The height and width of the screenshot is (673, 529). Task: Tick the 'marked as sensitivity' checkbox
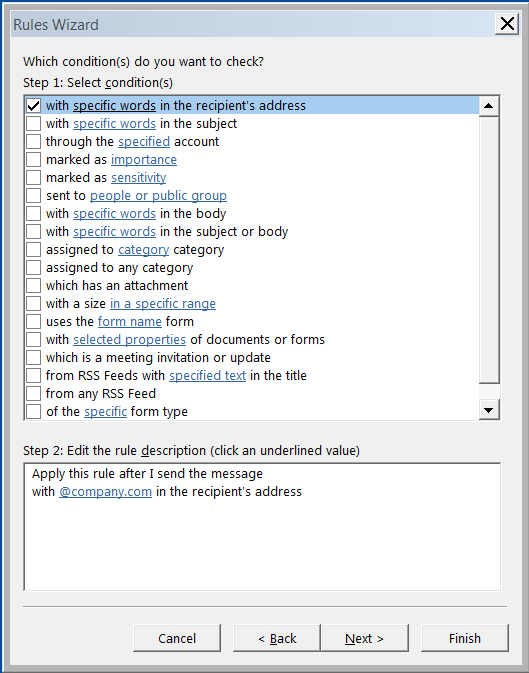pos(33,178)
